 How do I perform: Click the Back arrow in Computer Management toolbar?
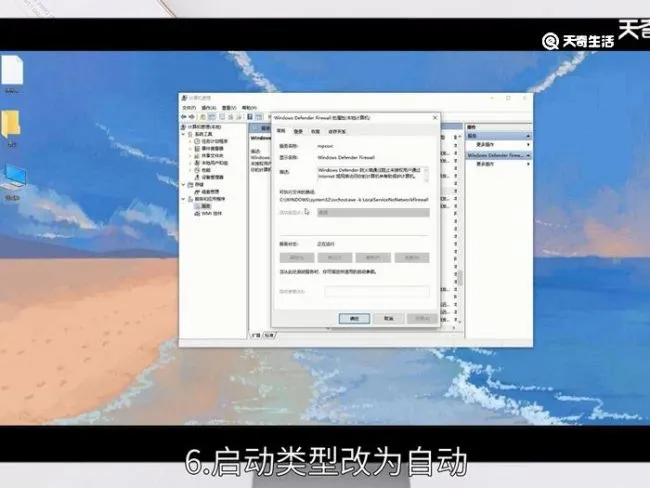coord(184,117)
